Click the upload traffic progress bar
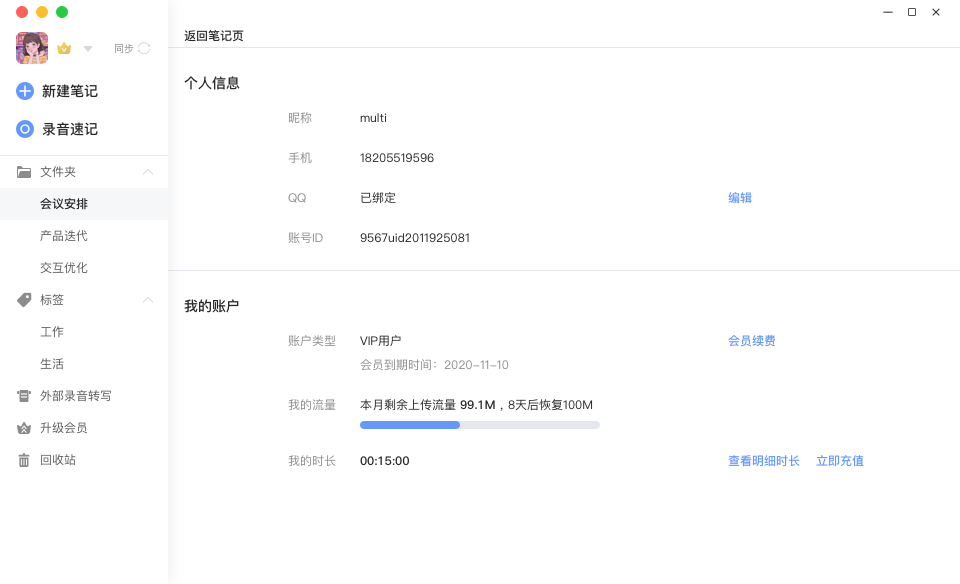The width and height of the screenshot is (960, 584). click(x=479, y=425)
